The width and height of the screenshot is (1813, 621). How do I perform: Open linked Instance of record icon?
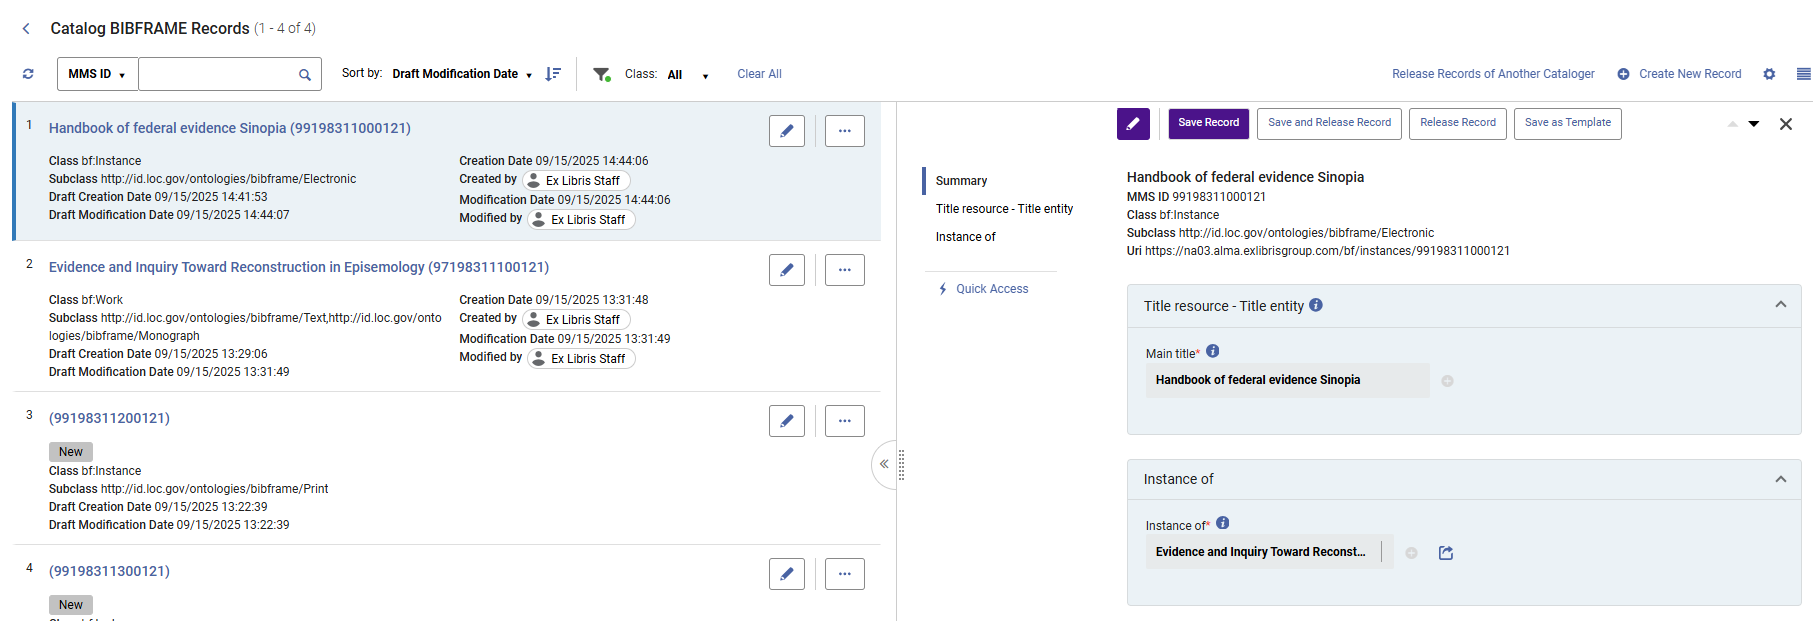coord(1445,553)
